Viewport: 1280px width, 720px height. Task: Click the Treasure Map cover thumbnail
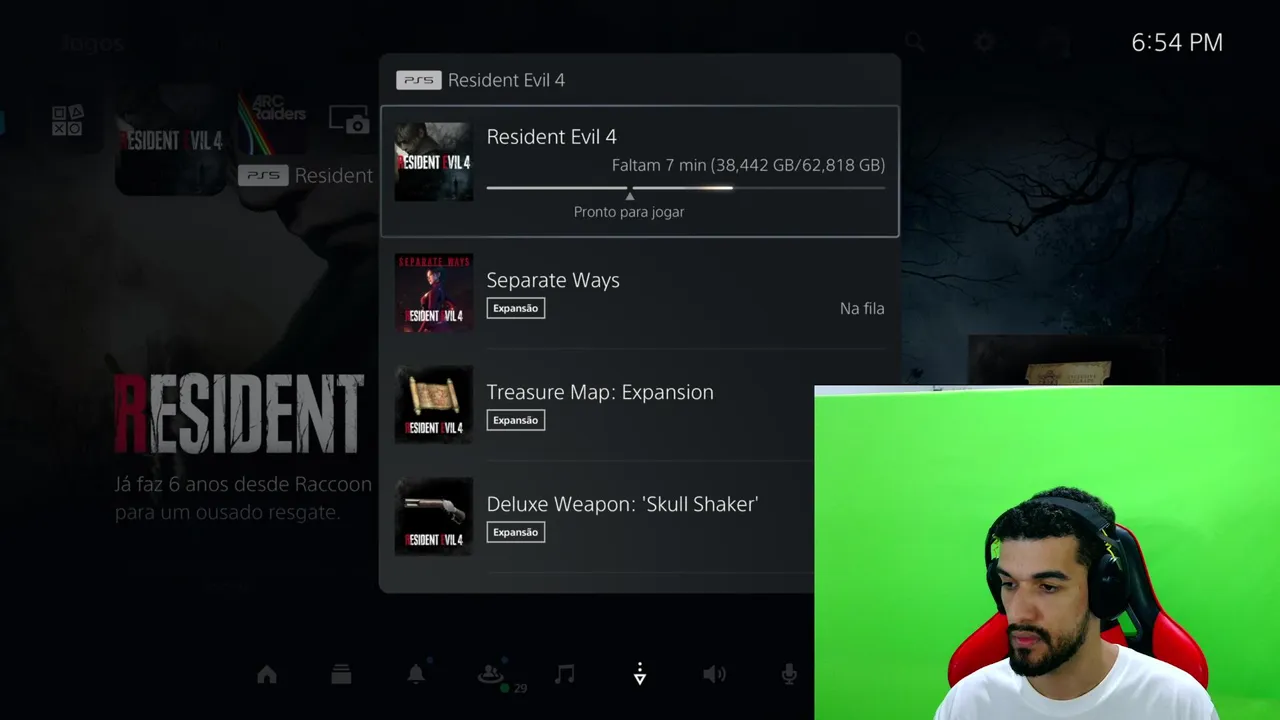[433, 405]
